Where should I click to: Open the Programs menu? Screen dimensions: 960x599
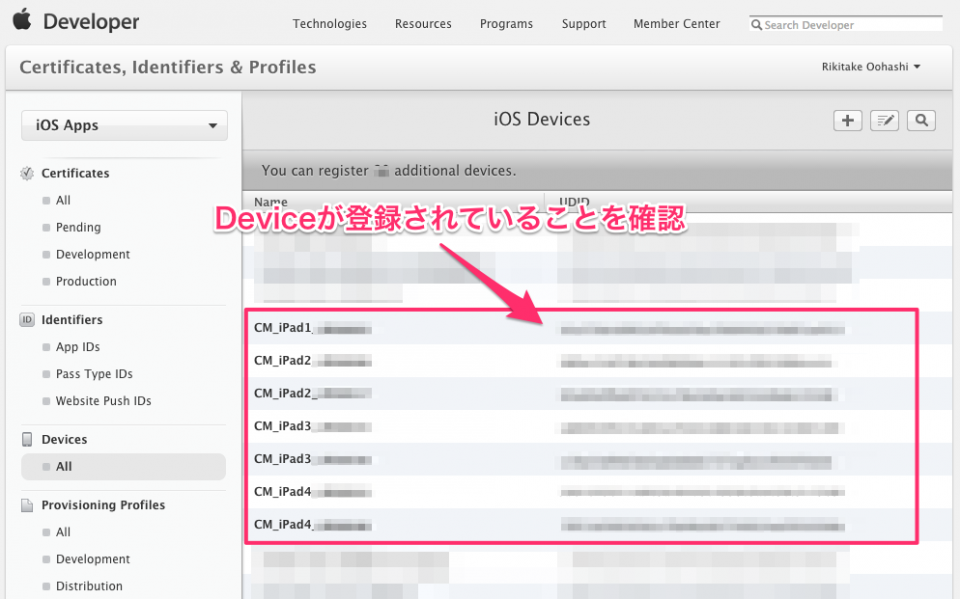coord(506,24)
